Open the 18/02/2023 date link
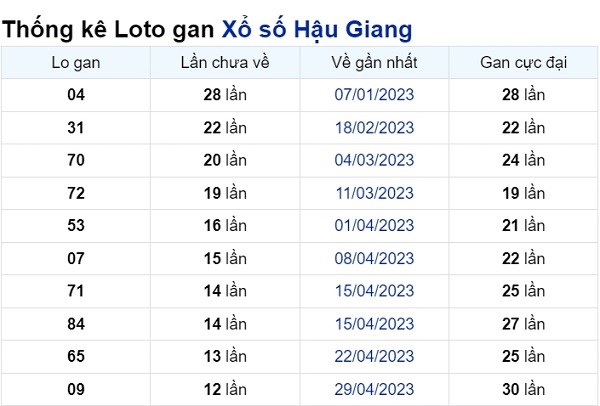Image resolution: width=600 pixels, height=406 pixels. tap(374, 127)
